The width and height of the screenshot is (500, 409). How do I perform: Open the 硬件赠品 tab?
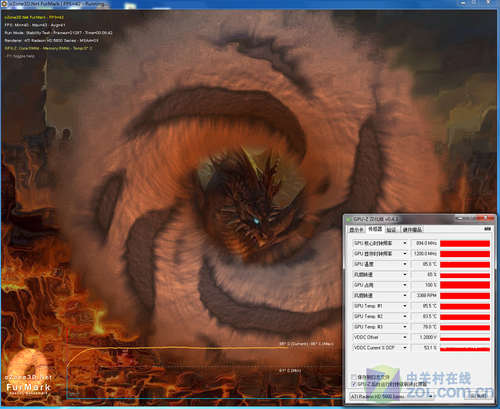tap(412, 230)
